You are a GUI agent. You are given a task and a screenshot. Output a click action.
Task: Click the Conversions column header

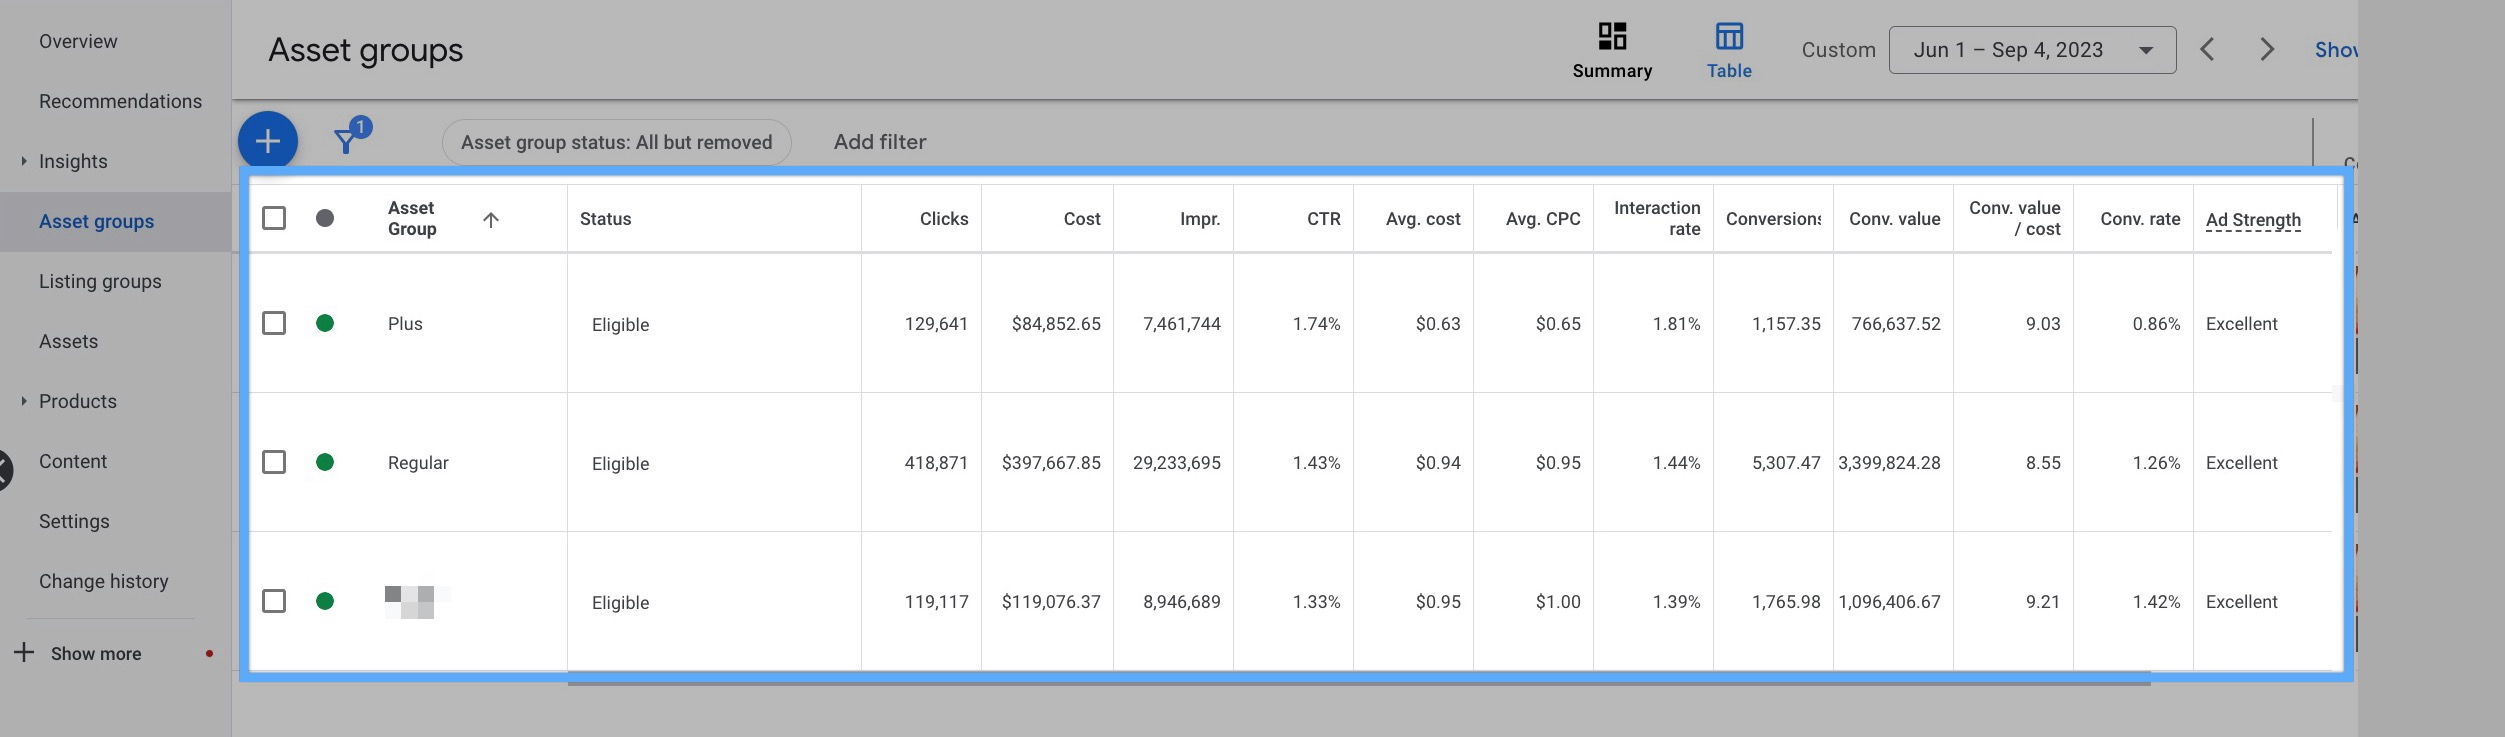pos(1773,219)
